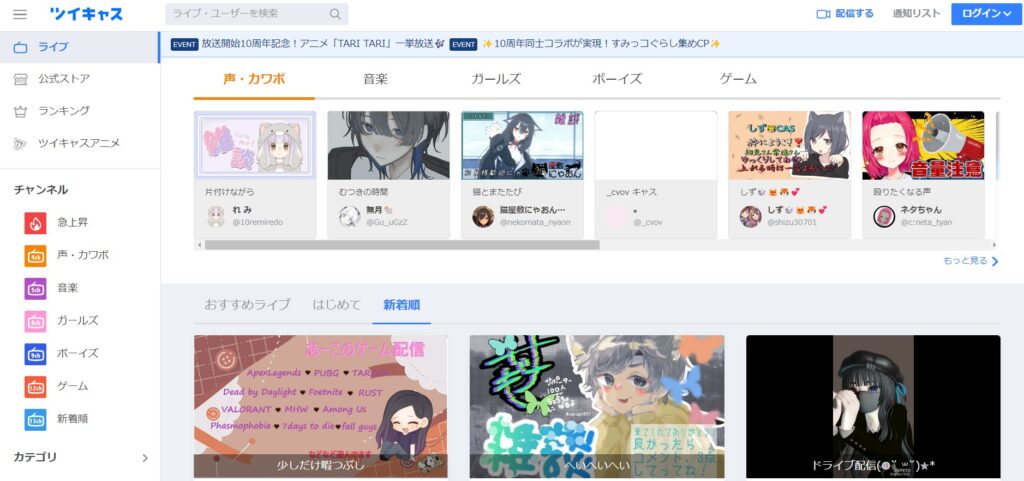The image size is (1024, 481).
Task: Select the おすすめライブ tab
Action: 247,304
